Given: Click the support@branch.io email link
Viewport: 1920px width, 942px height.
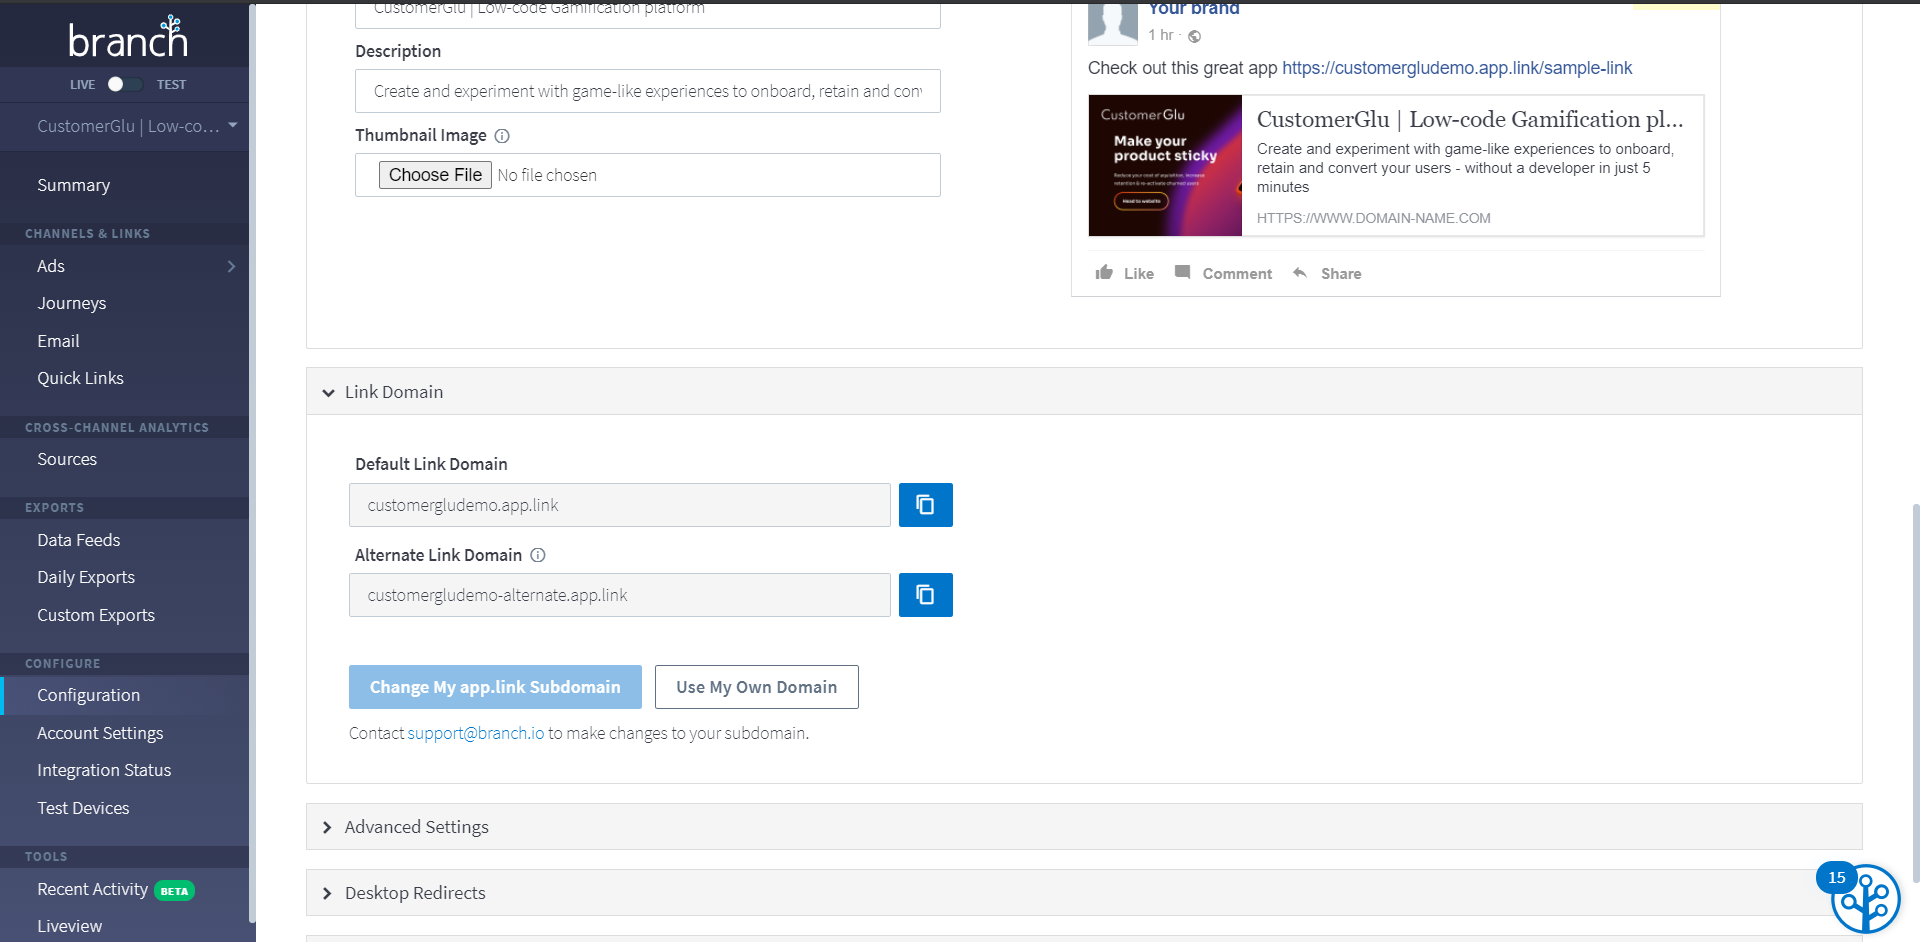Looking at the screenshot, I should (475, 733).
